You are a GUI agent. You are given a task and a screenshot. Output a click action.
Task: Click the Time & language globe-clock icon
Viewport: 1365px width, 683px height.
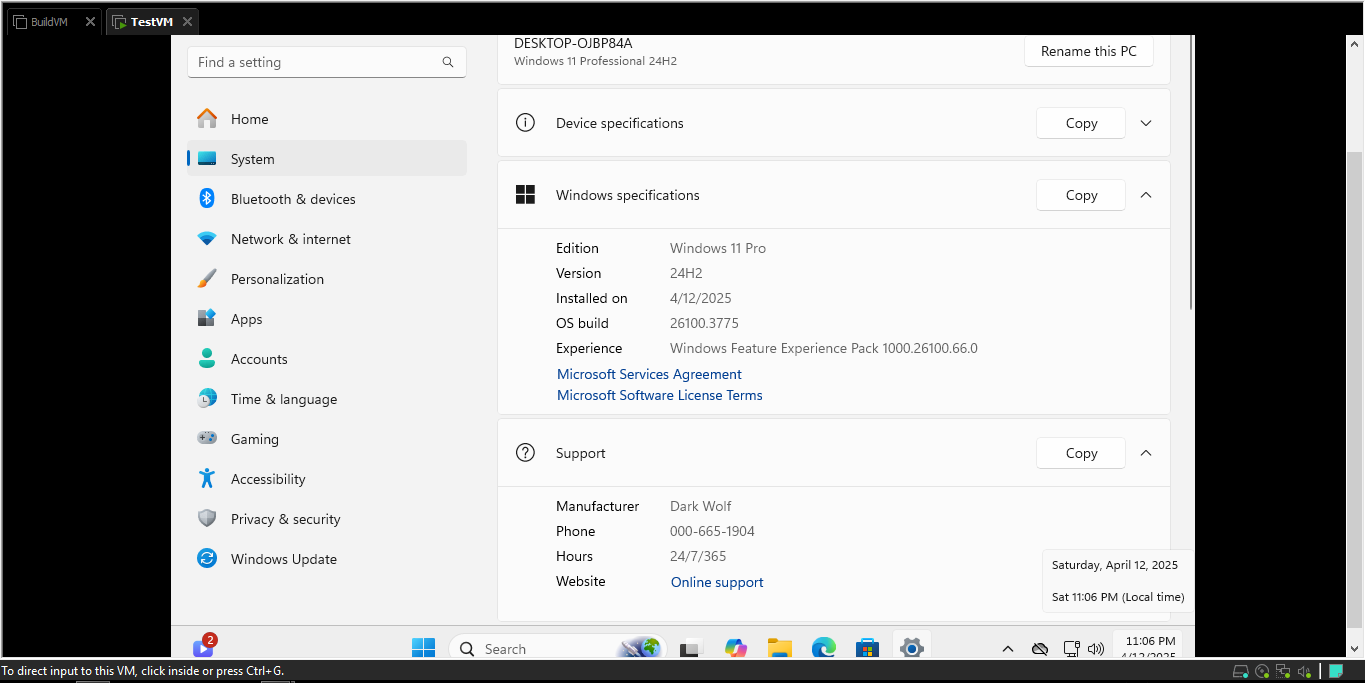tap(207, 399)
